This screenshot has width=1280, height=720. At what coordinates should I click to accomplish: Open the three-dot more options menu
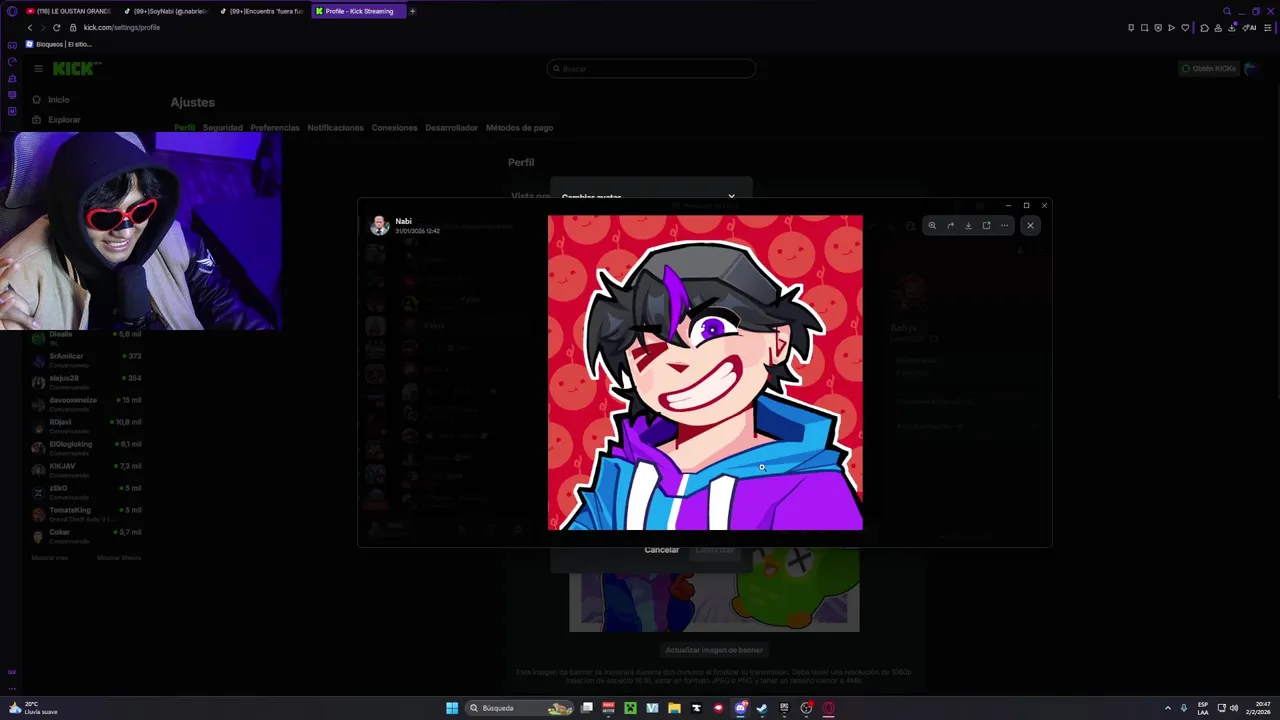click(1004, 225)
